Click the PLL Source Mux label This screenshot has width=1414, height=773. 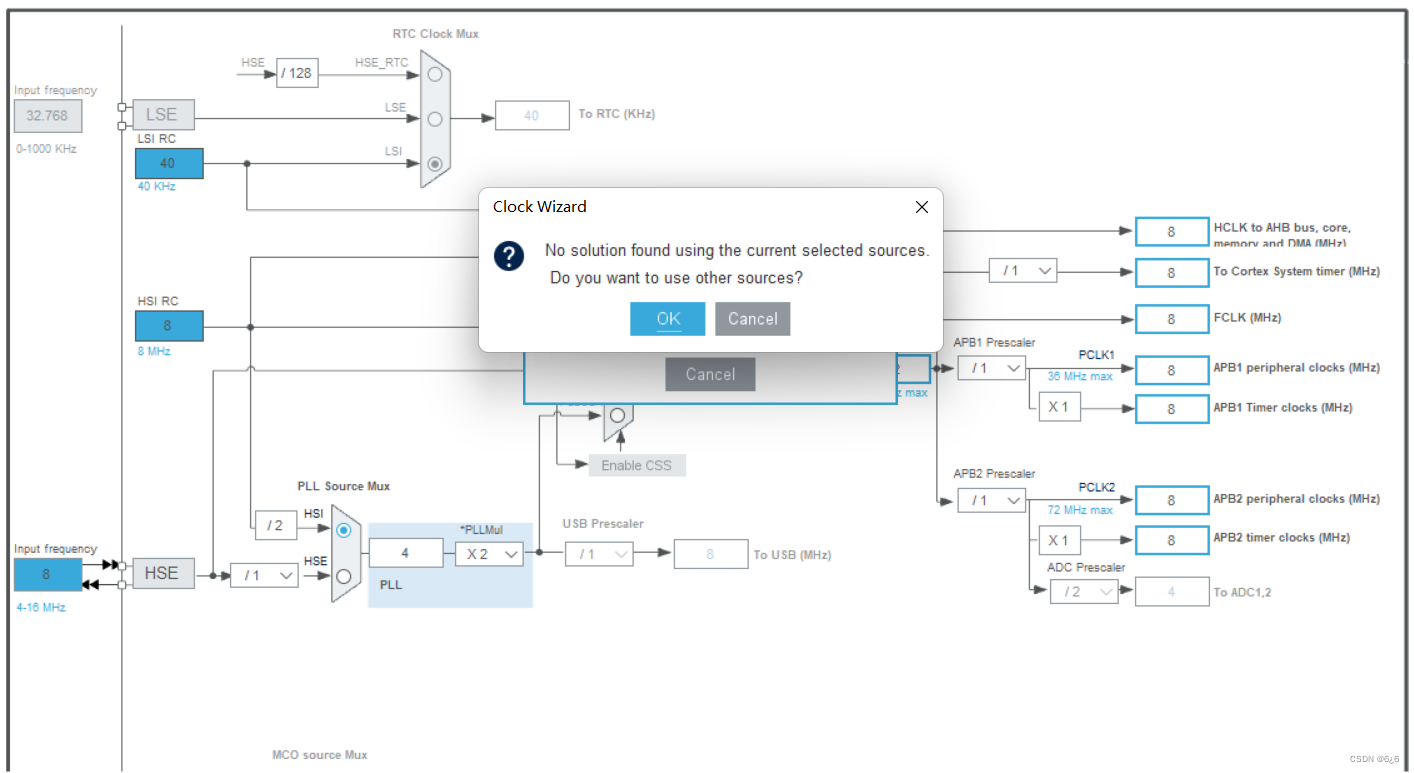[344, 487]
